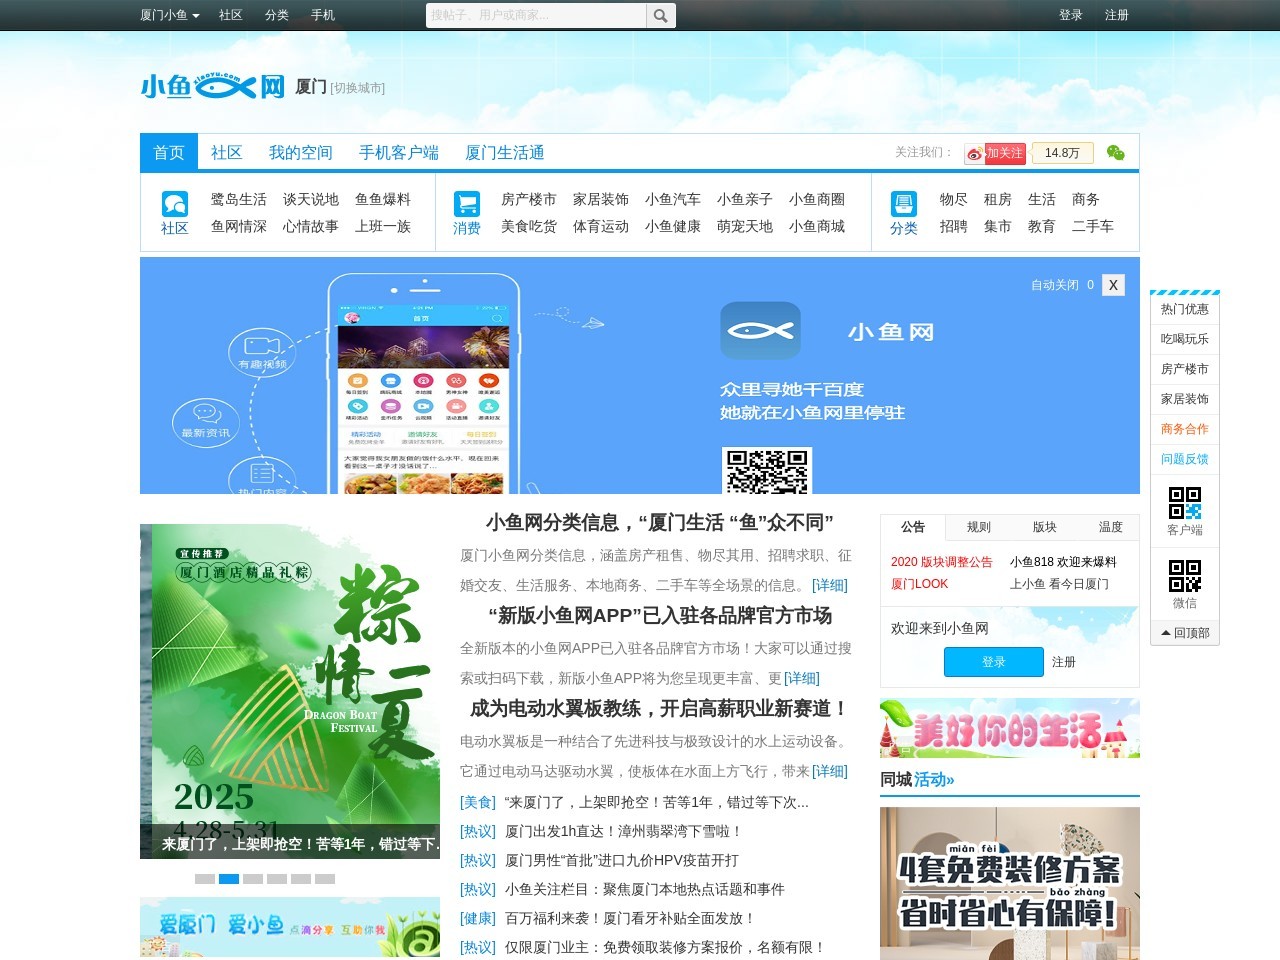Click 问题反馈 in side panel

click(1185, 459)
